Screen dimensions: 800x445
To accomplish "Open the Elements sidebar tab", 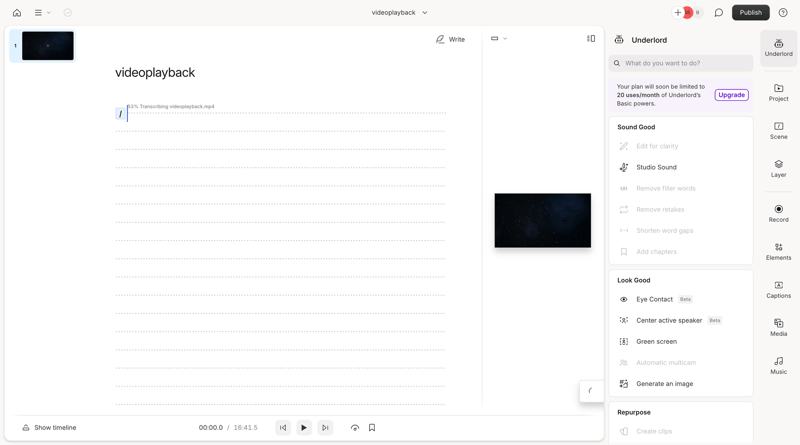I will [x=779, y=252].
